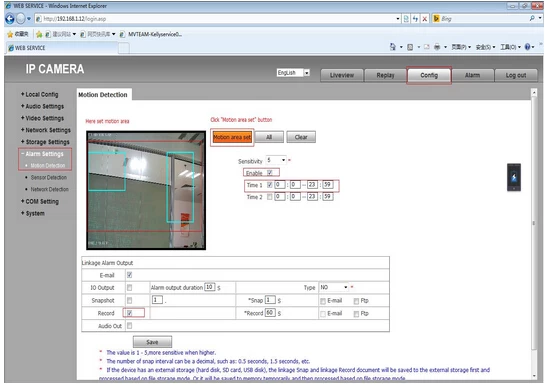
Task: Click the search magnifier icon in Bing box
Action: 532,18
